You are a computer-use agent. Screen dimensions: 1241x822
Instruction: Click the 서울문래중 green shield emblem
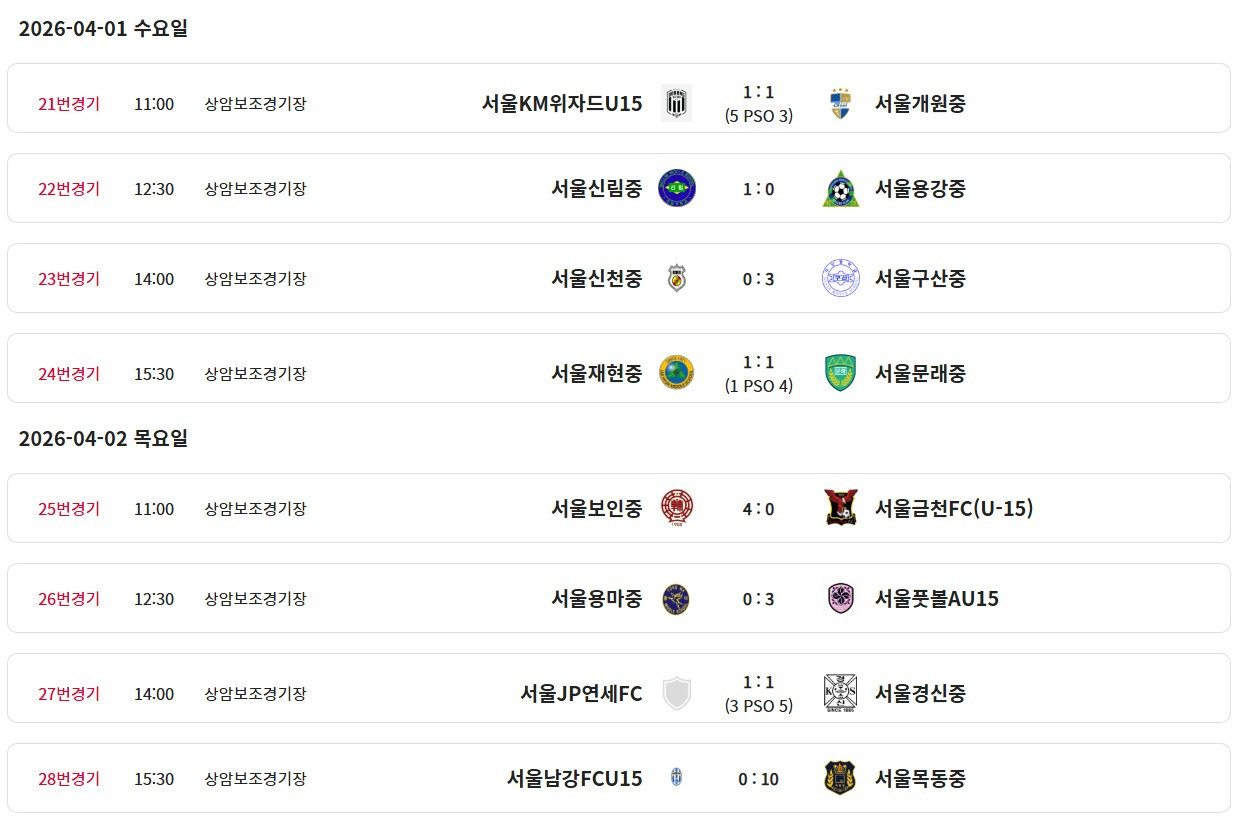tap(840, 373)
